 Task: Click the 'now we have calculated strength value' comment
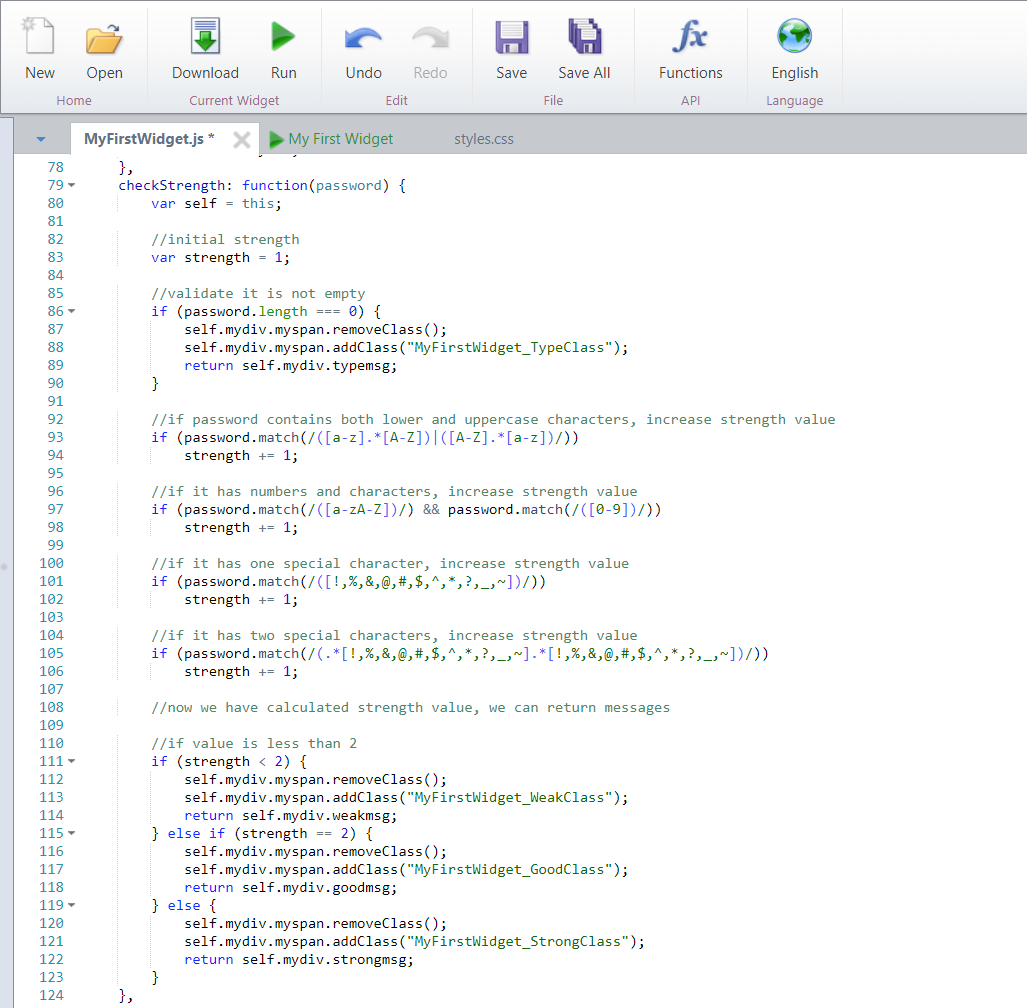411,707
